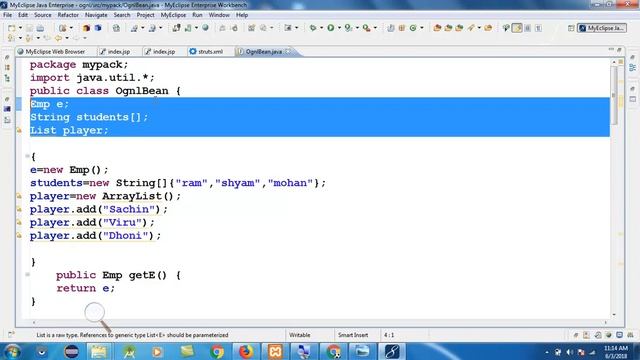Viewport: 640px width, 360px height.
Task: Click the warning marker beside player=new ArrayList line
Action: 19,196
